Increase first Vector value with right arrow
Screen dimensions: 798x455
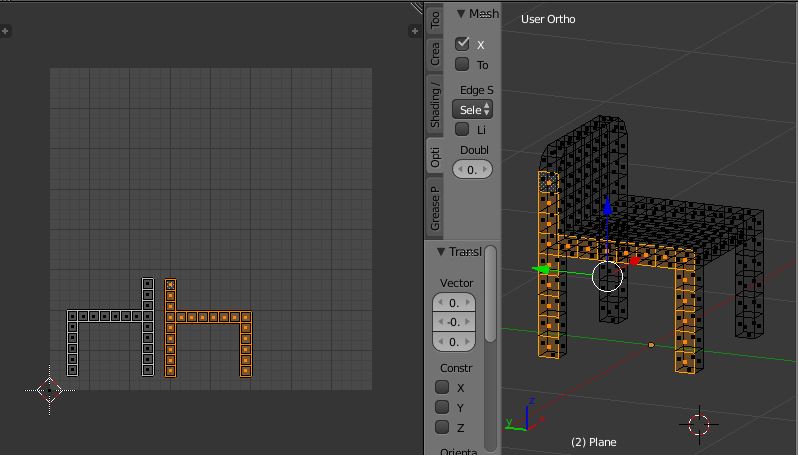[468, 303]
